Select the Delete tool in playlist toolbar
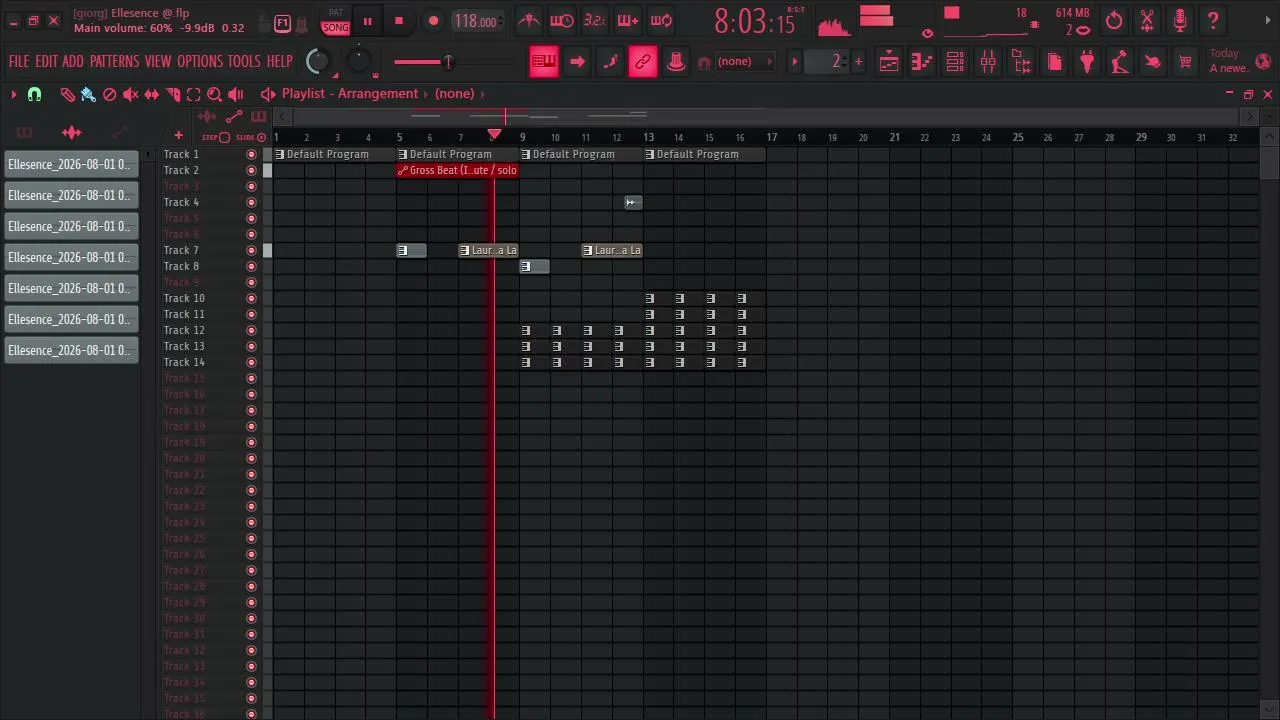Screen dimensions: 1280x720 coord(110,94)
